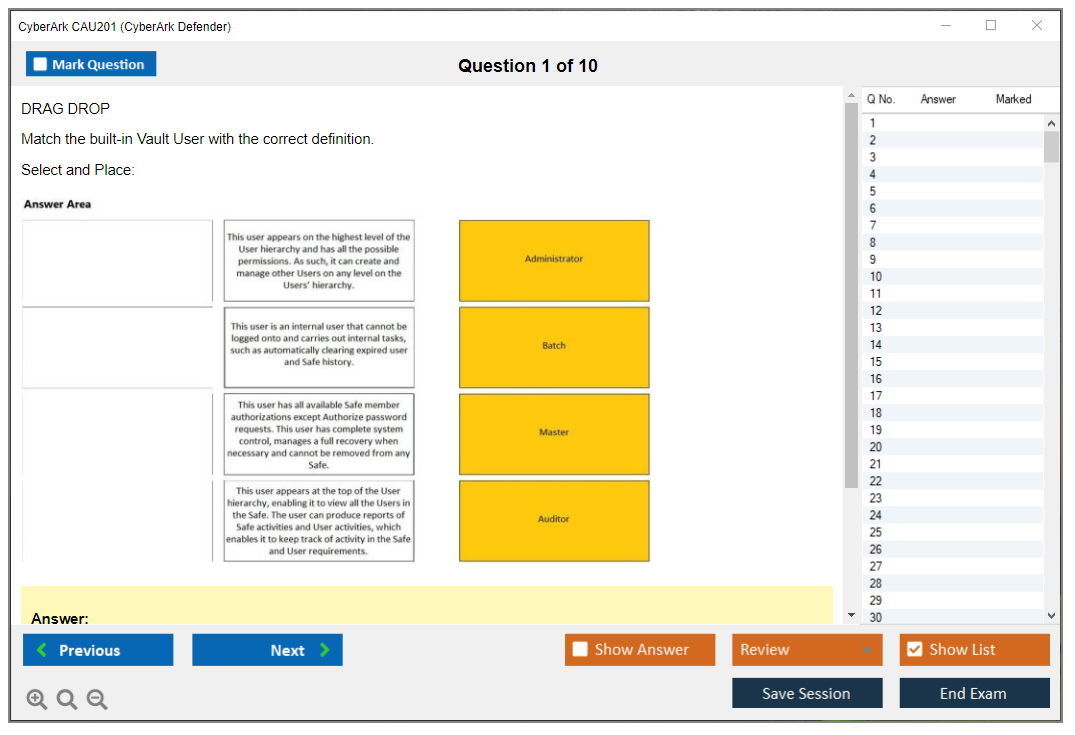Screen dimensions: 1075x735
Task: Click the reset zoom magnifier icon
Action: pyautogui.click(x=67, y=700)
